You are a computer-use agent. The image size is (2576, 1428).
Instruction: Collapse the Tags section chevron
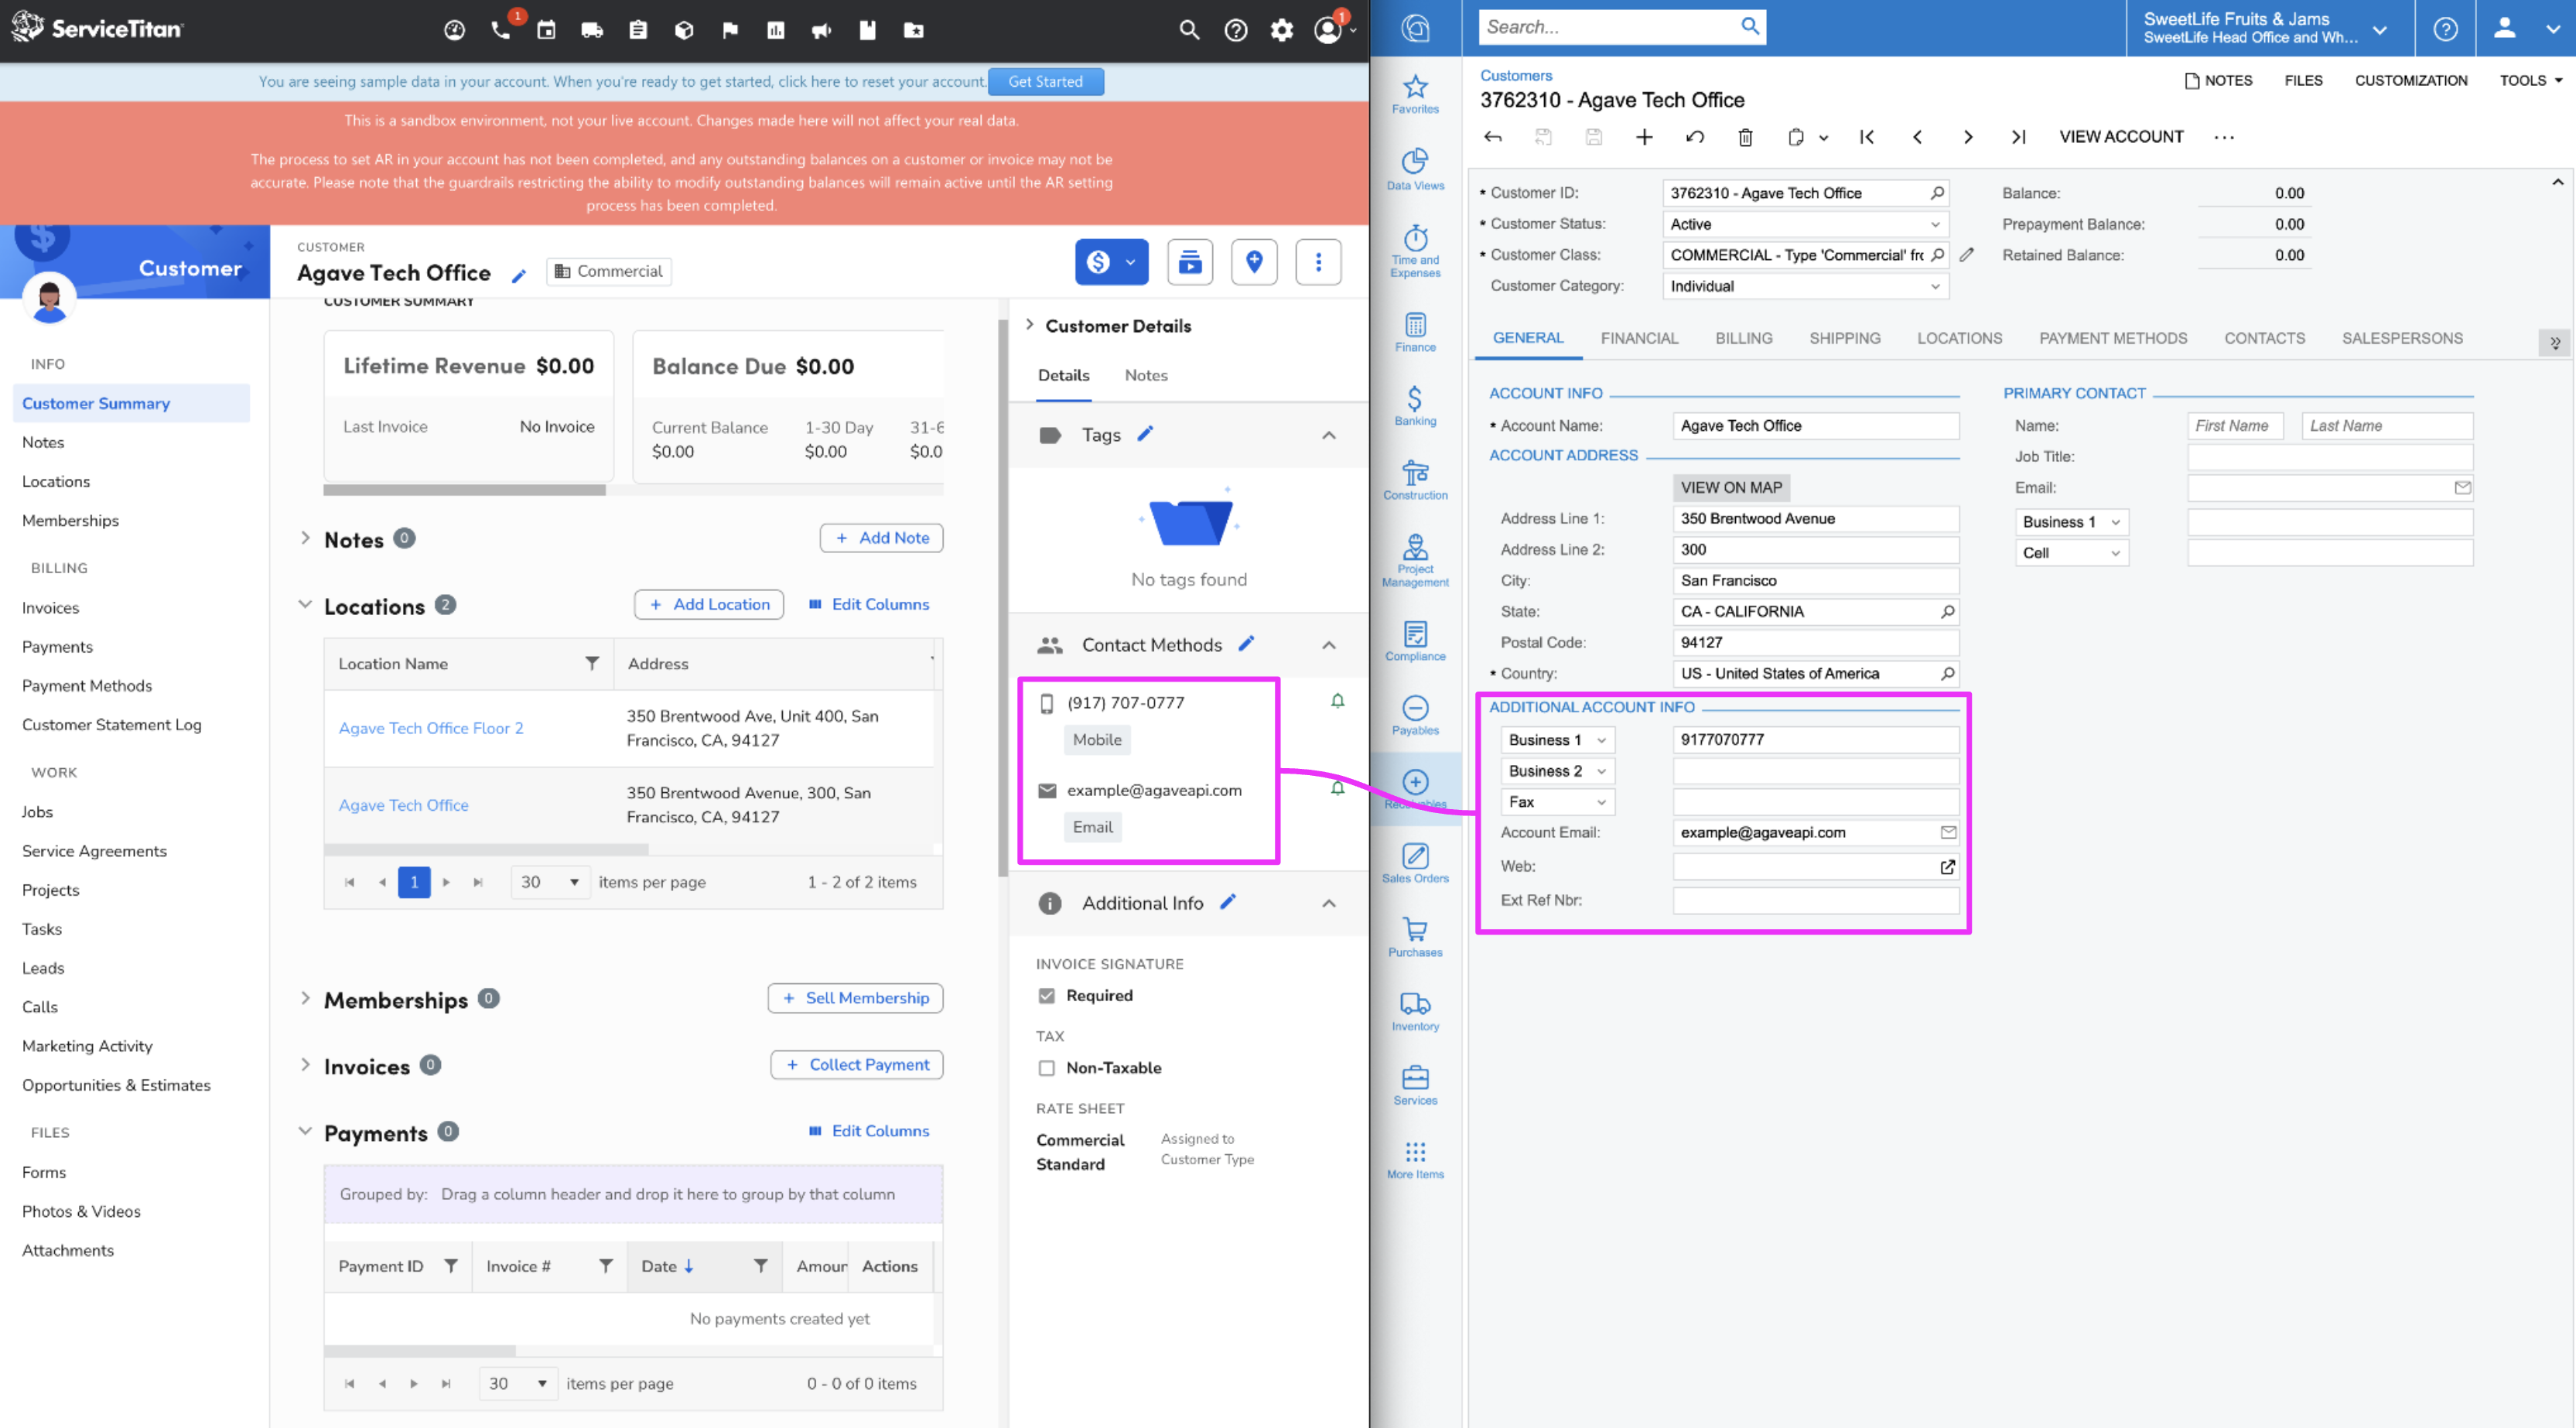coord(1328,435)
